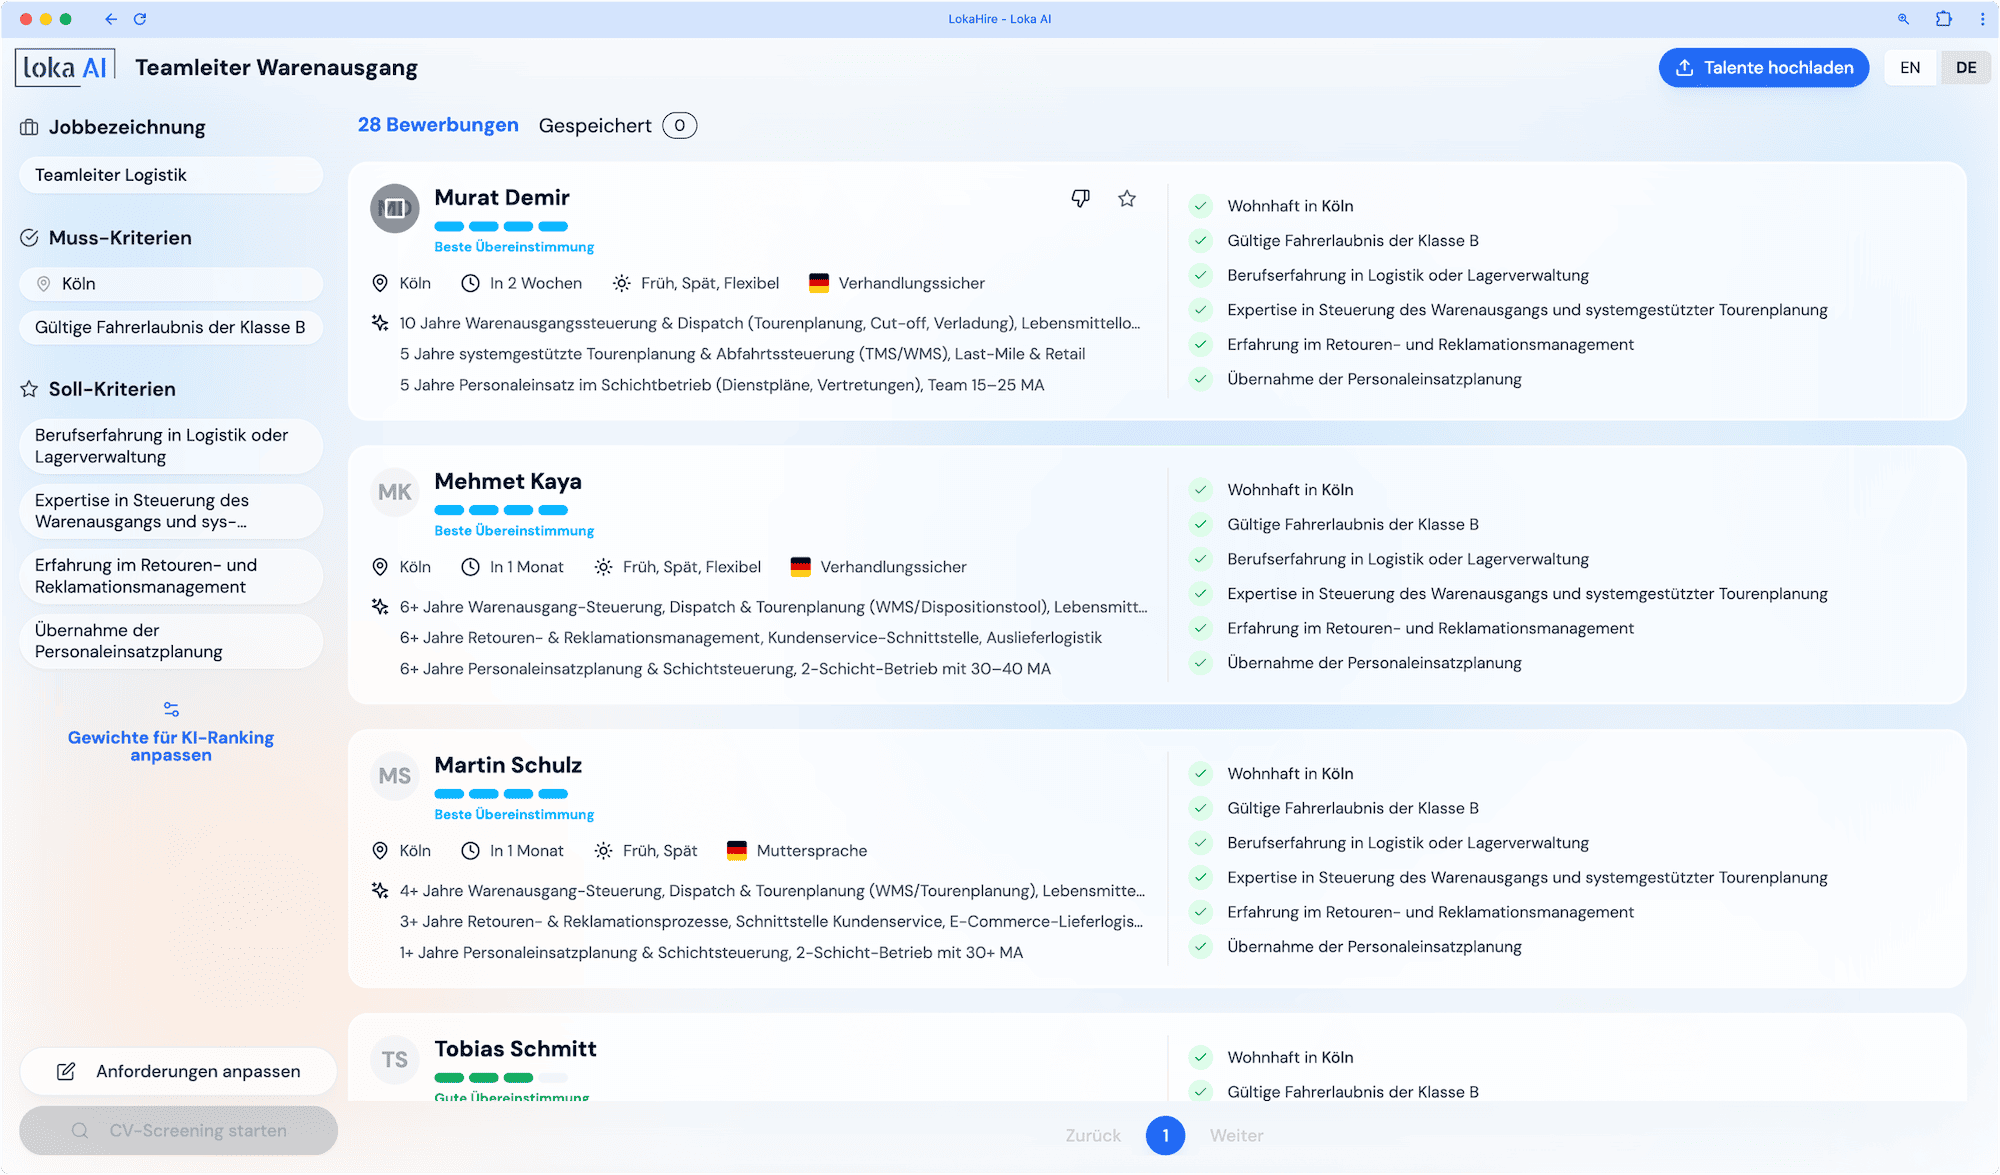Toggle the Wohnhaft in Köln checkmark for Murat Demir

1199,206
